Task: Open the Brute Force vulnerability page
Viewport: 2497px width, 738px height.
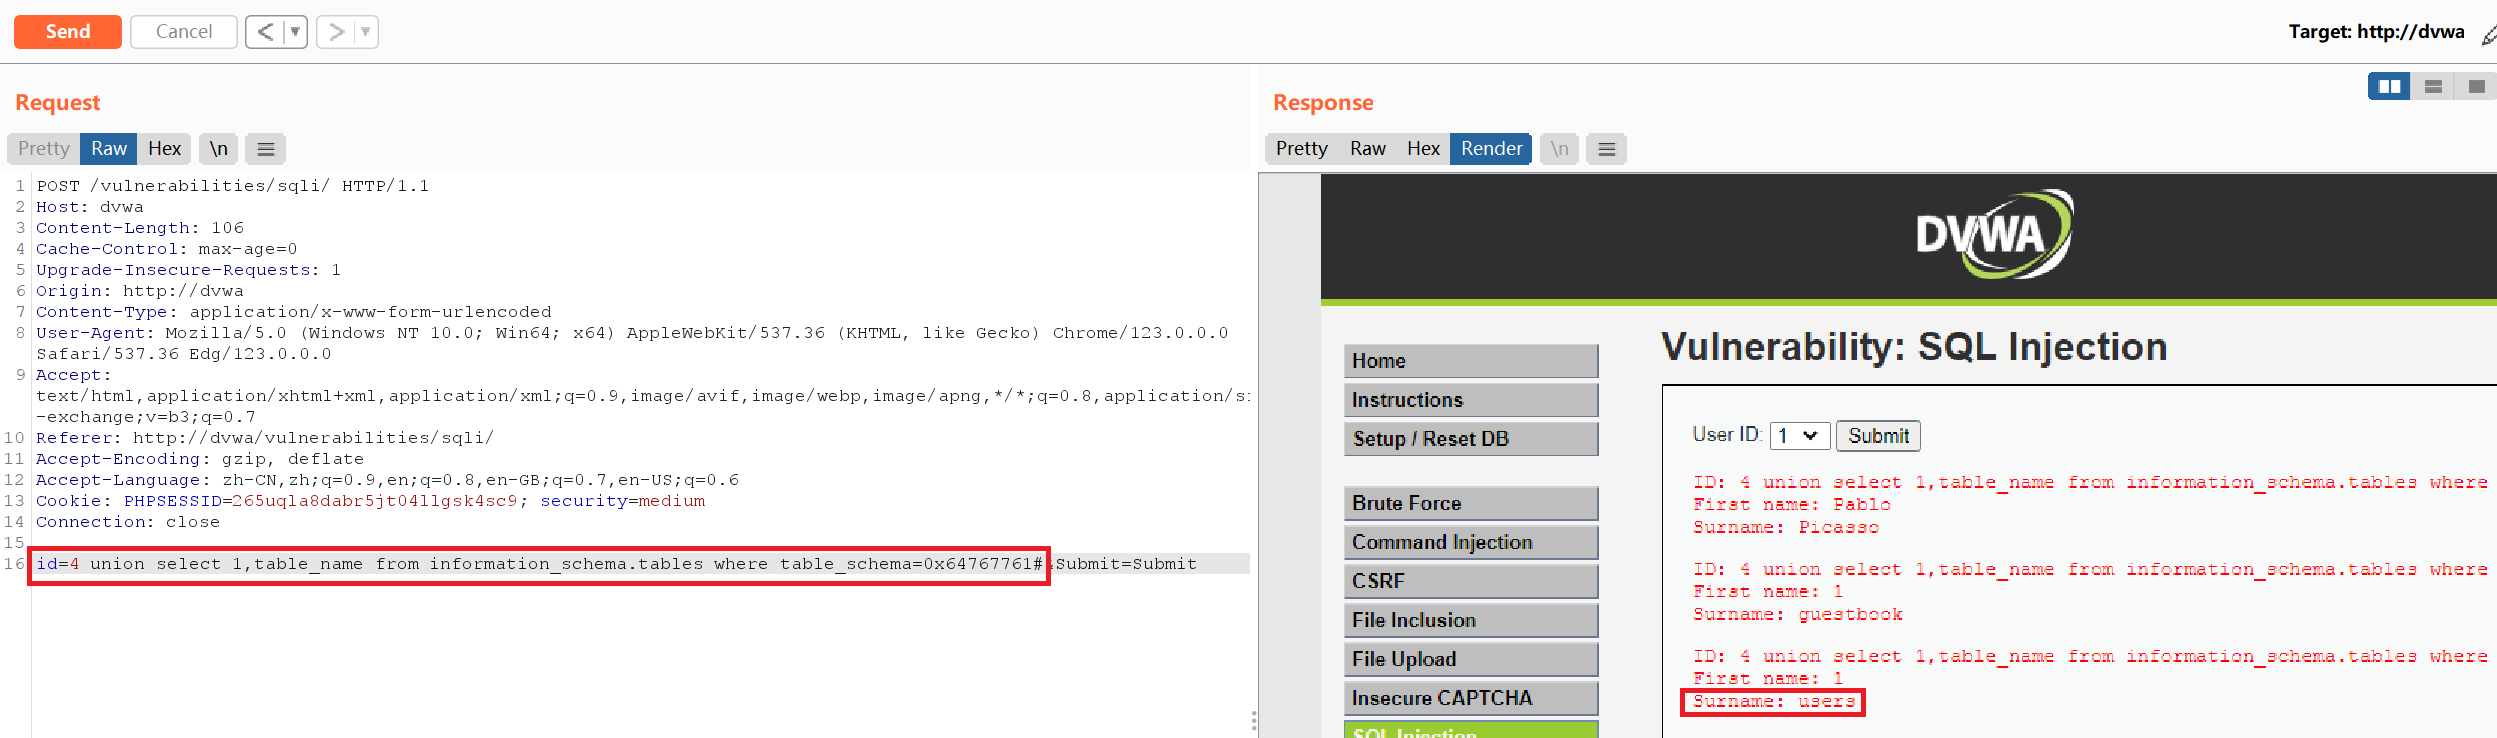Action: pyautogui.click(x=1471, y=503)
